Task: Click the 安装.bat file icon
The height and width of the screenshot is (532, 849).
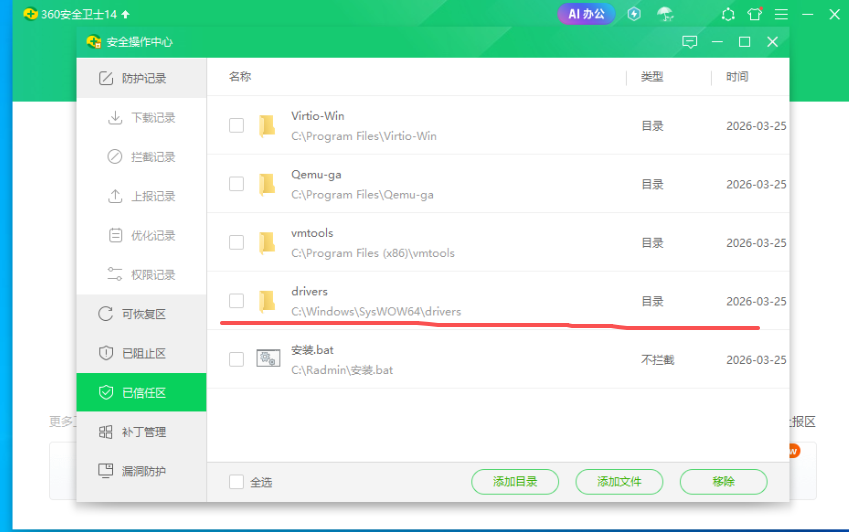Action: tap(268, 358)
